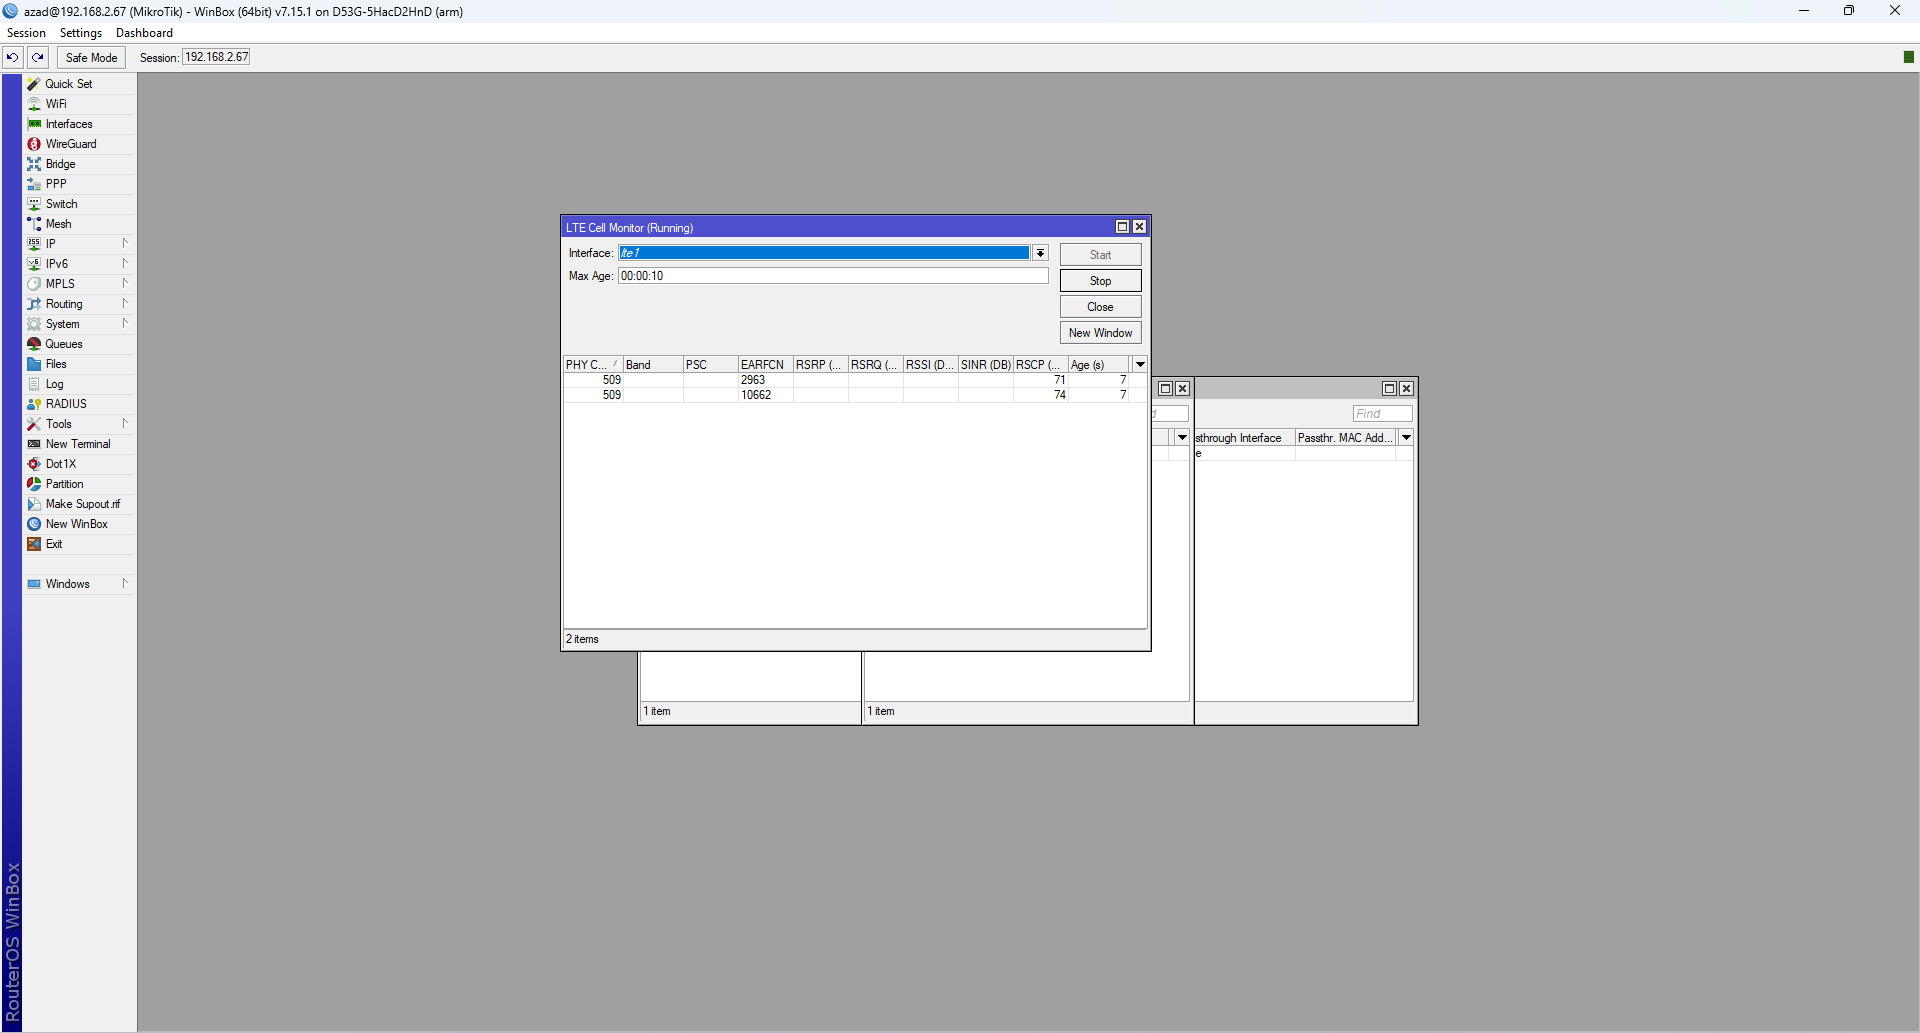
Task: Open the Session menu
Action: (26, 33)
